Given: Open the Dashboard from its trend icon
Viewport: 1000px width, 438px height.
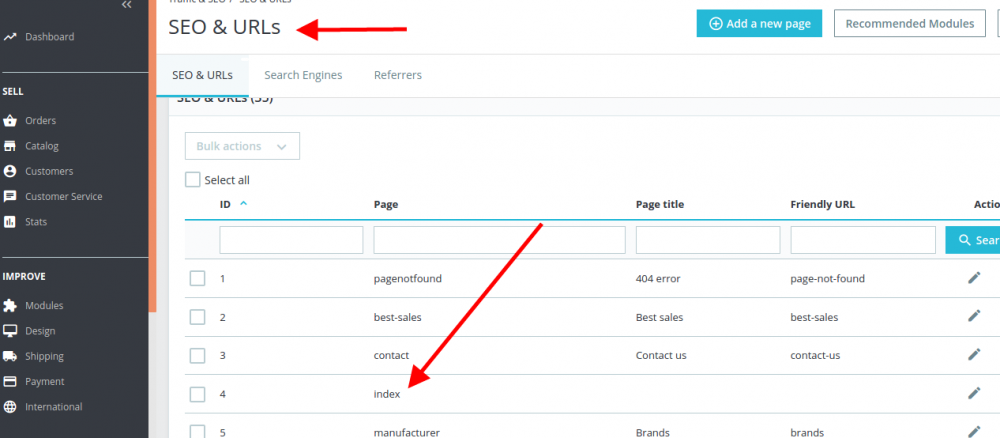Looking at the screenshot, I should click(x=10, y=37).
